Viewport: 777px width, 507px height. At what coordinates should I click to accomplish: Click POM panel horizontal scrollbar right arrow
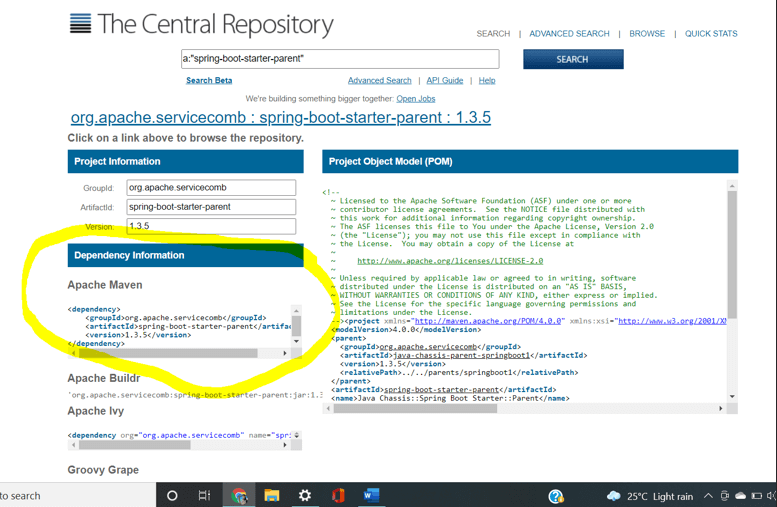721,408
